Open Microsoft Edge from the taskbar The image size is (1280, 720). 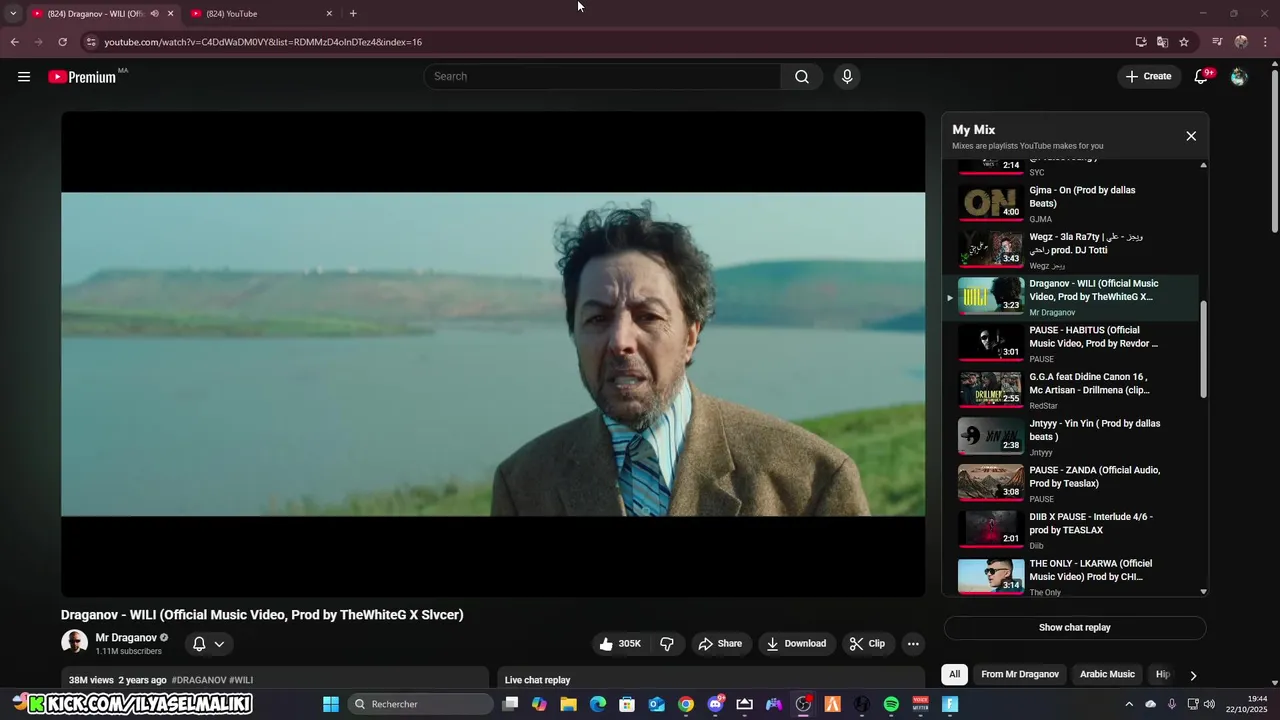click(598, 704)
